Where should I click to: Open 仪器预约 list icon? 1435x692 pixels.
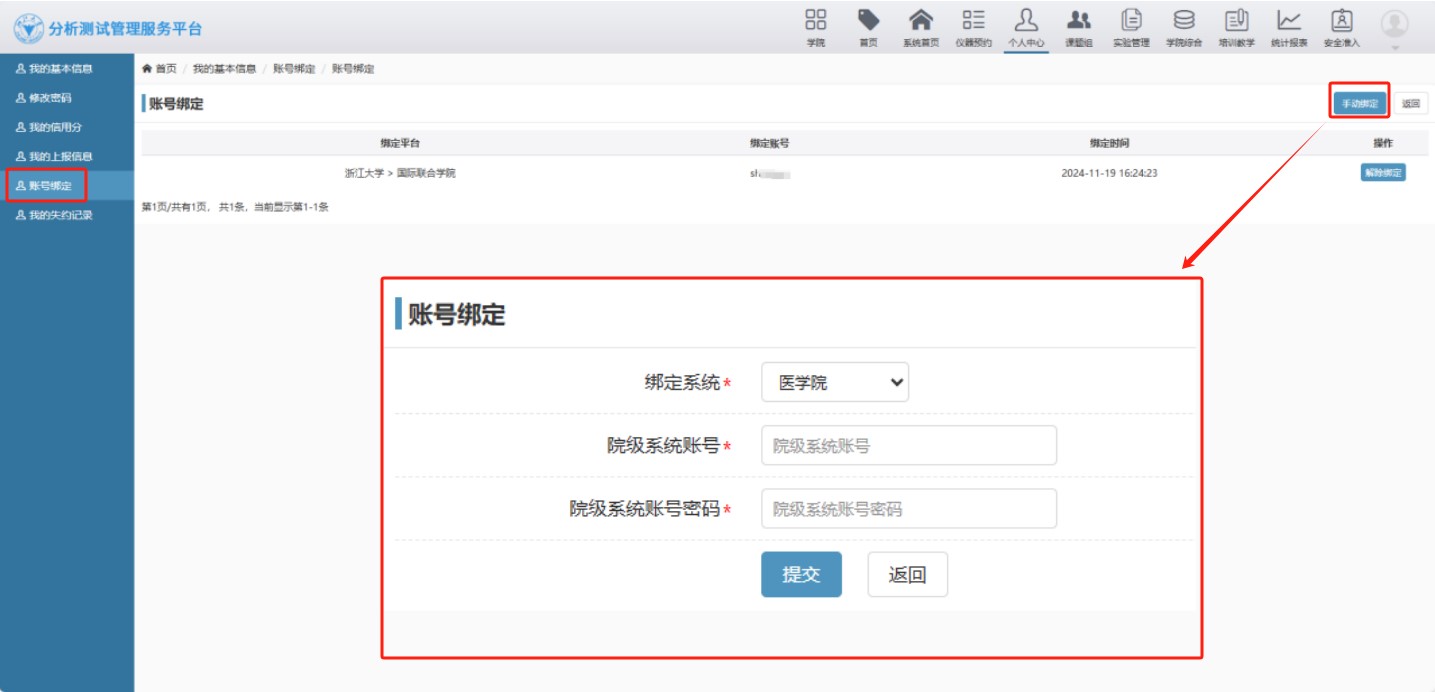click(973, 21)
